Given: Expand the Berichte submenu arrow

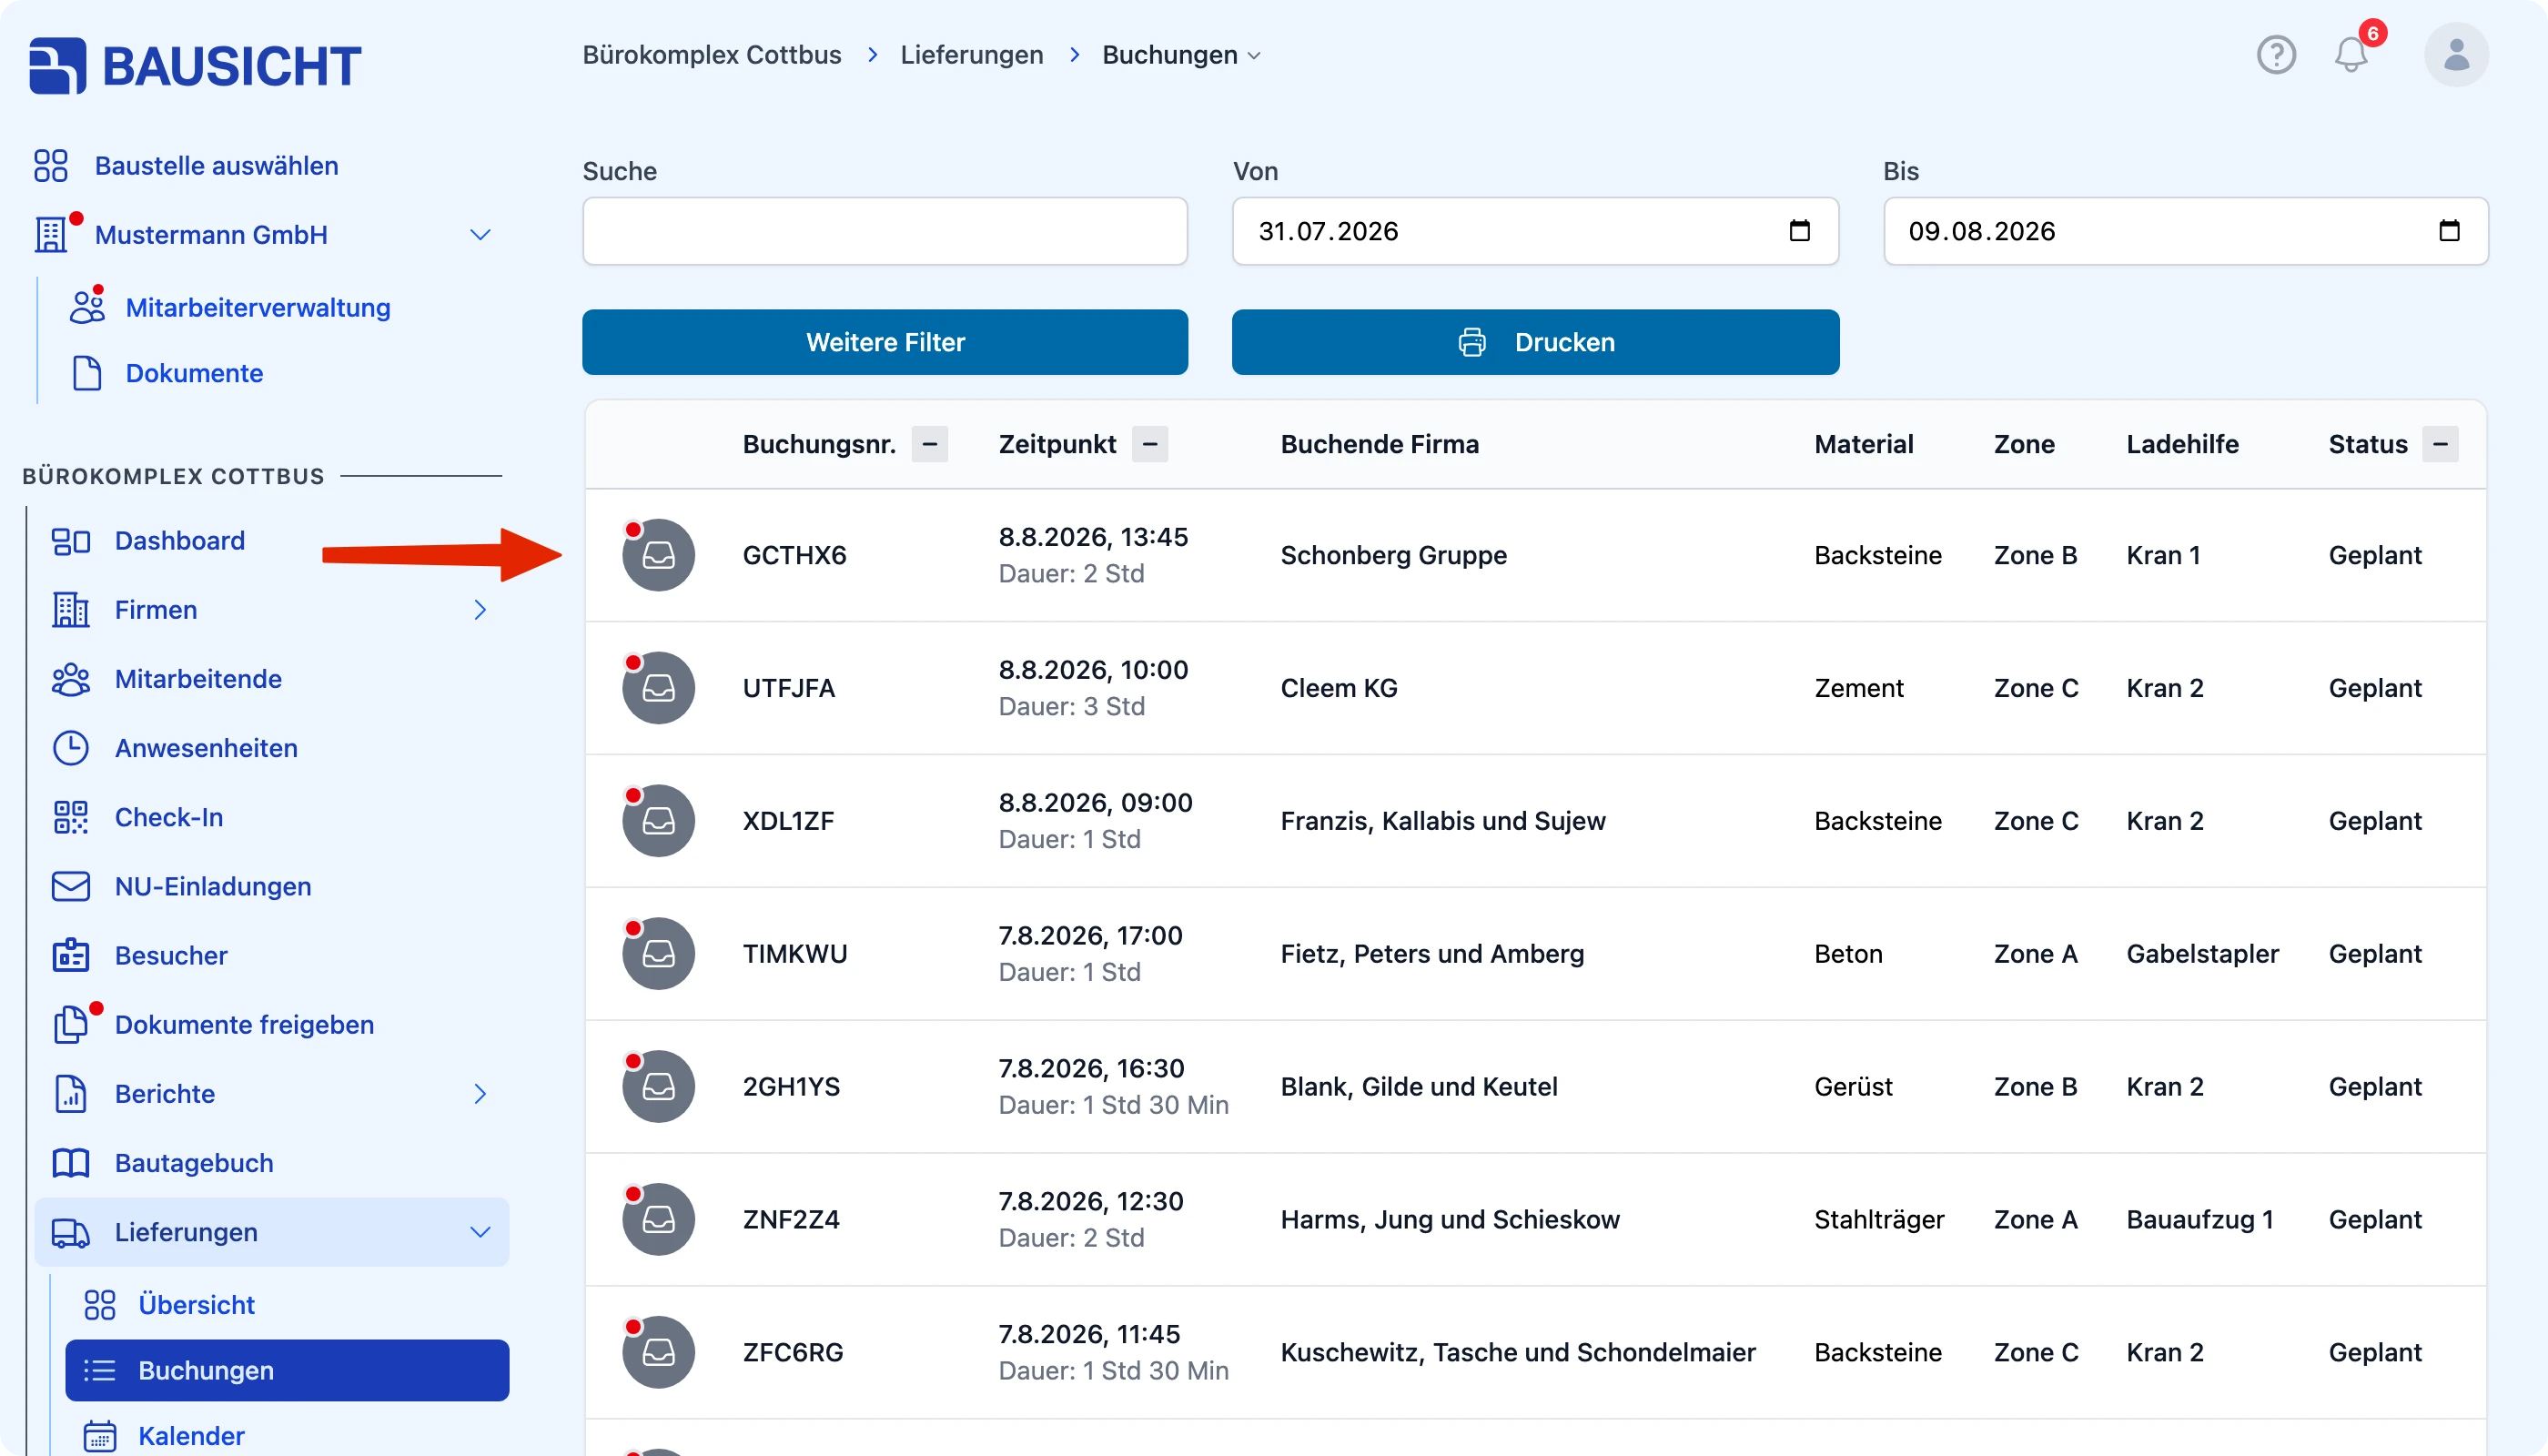Looking at the screenshot, I should [480, 1093].
